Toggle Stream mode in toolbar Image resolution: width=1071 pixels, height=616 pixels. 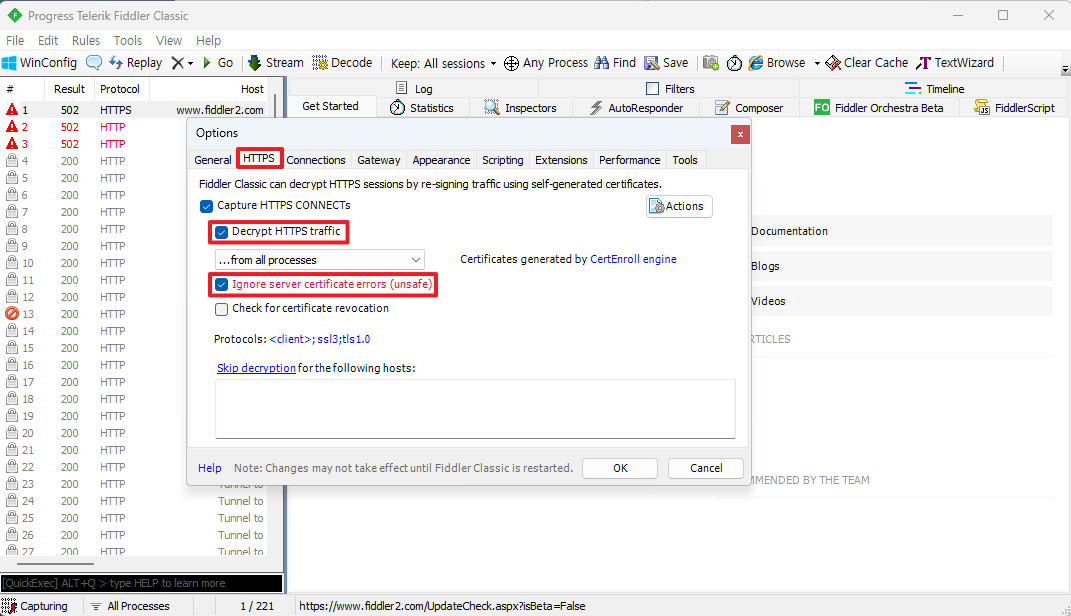tap(275, 63)
